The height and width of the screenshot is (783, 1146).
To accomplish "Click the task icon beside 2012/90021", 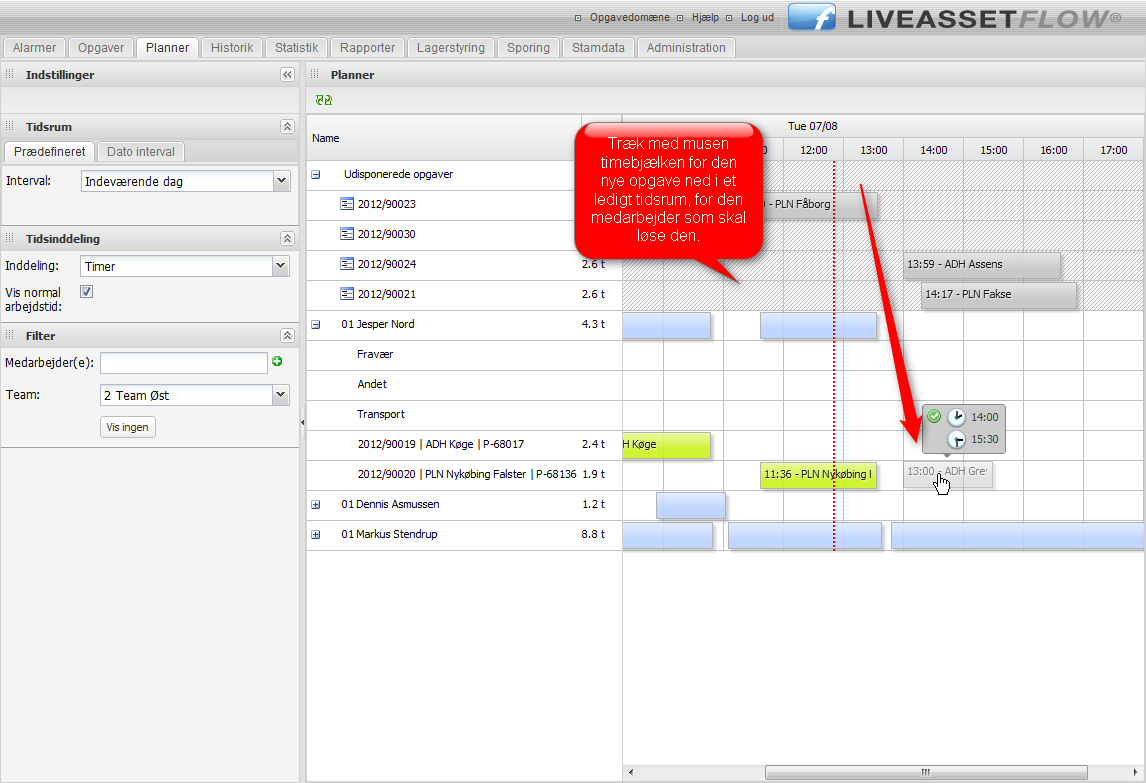I will pos(347,294).
